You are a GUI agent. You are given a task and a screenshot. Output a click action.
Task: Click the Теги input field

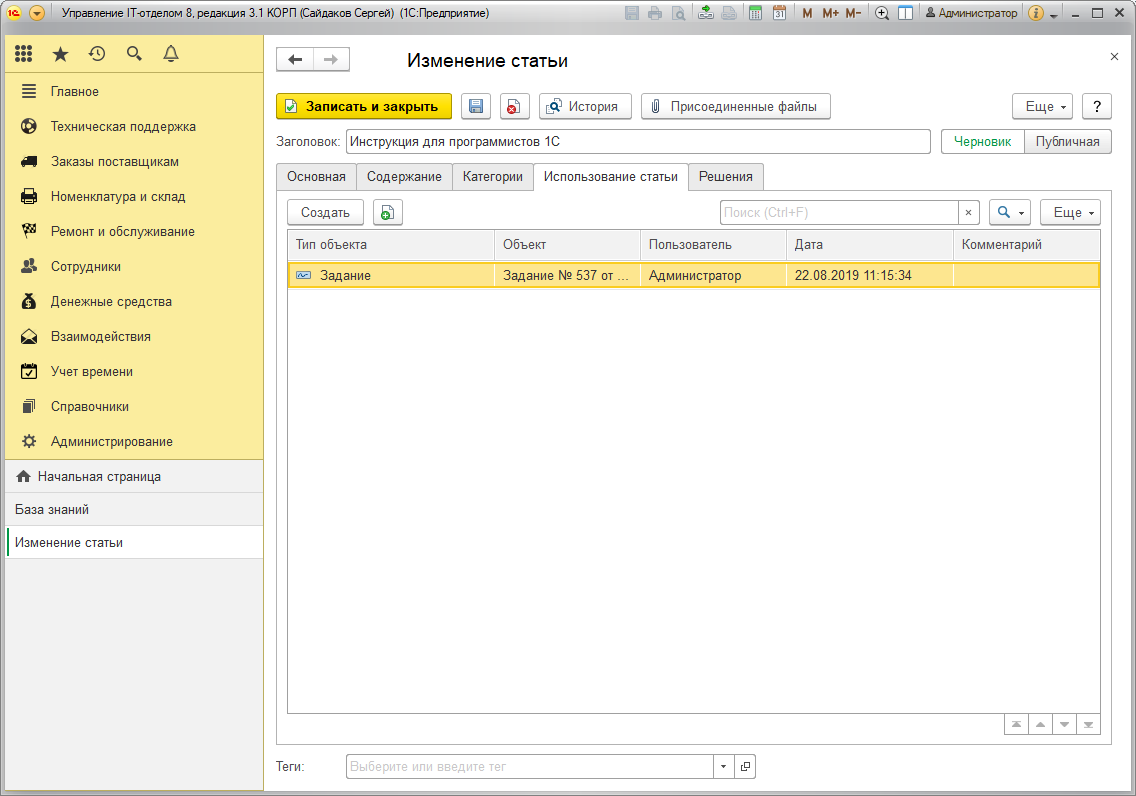[530, 766]
